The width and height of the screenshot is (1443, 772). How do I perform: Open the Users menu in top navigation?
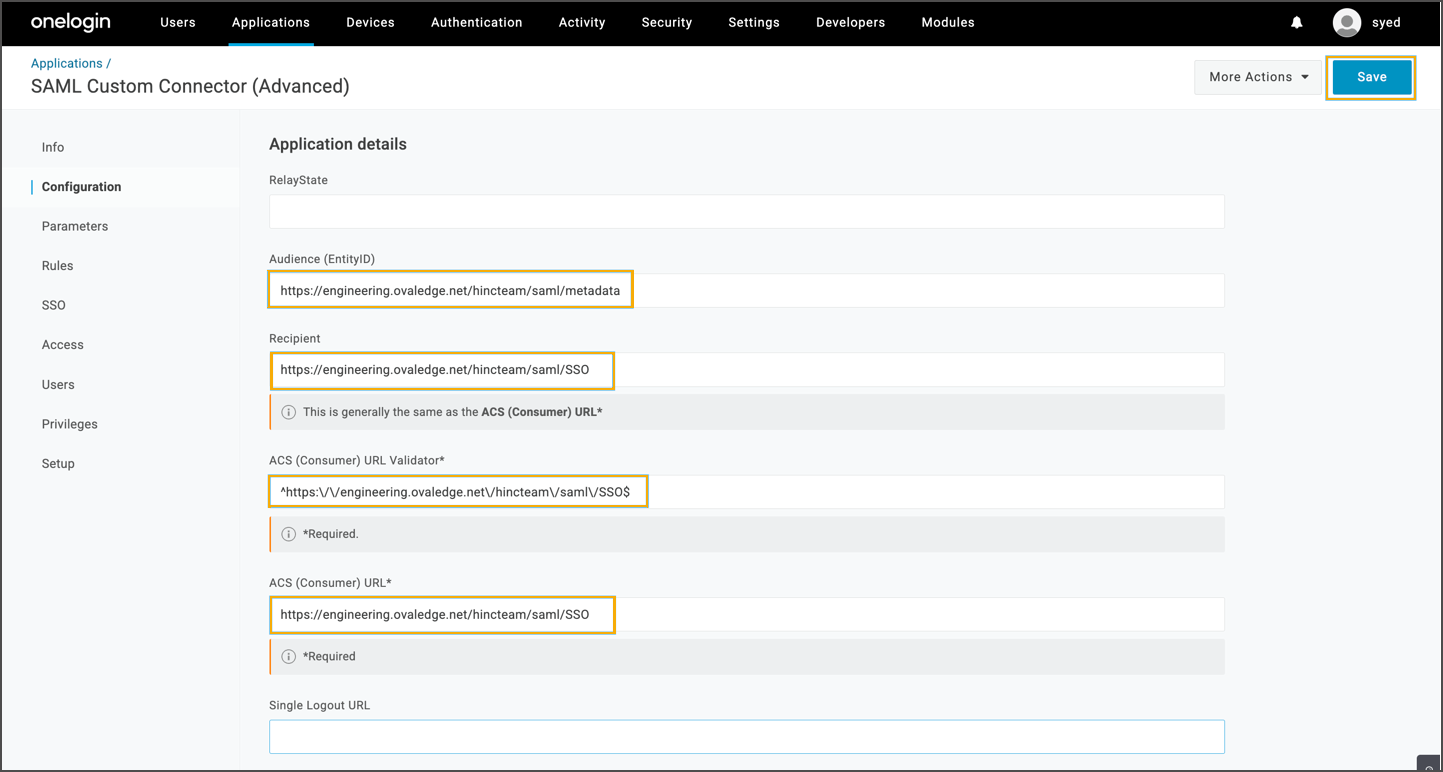[x=178, y=22]
